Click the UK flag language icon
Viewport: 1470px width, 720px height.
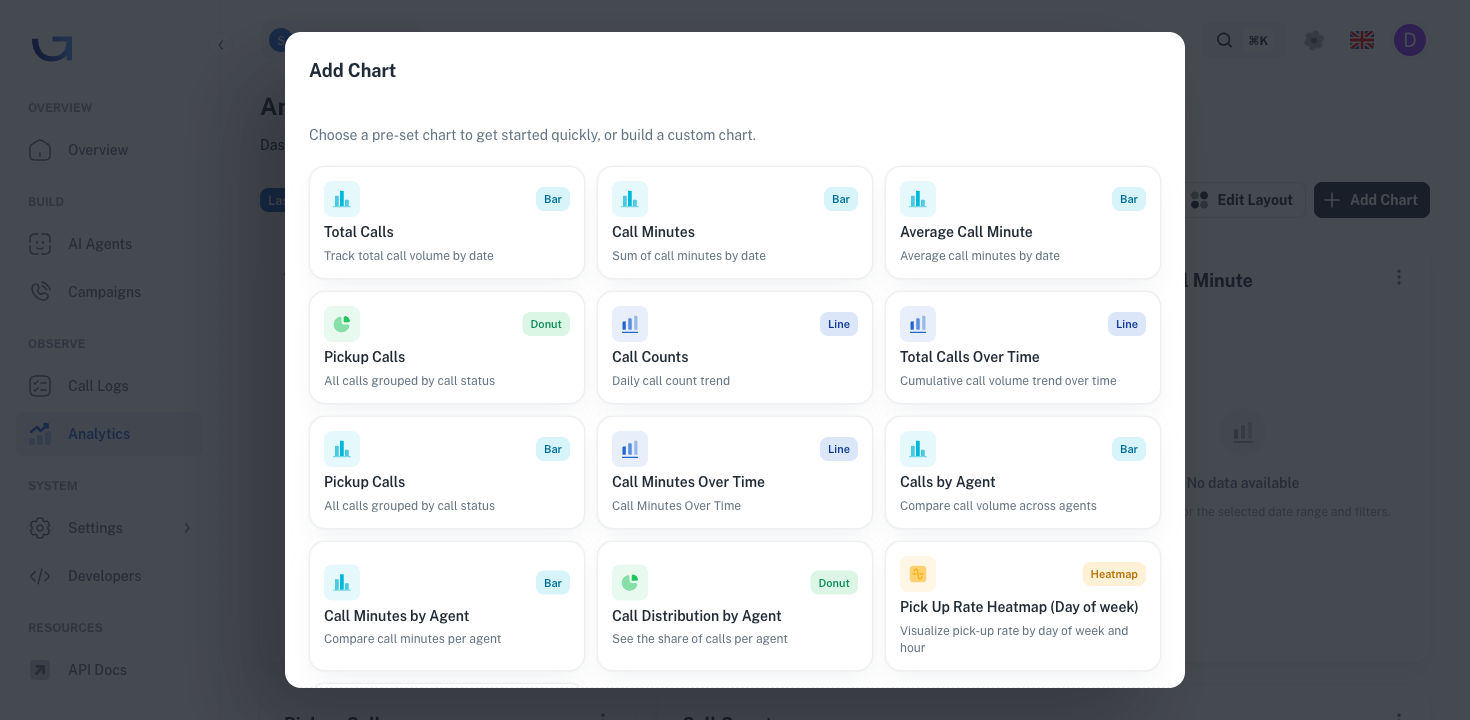(1362, 40)
